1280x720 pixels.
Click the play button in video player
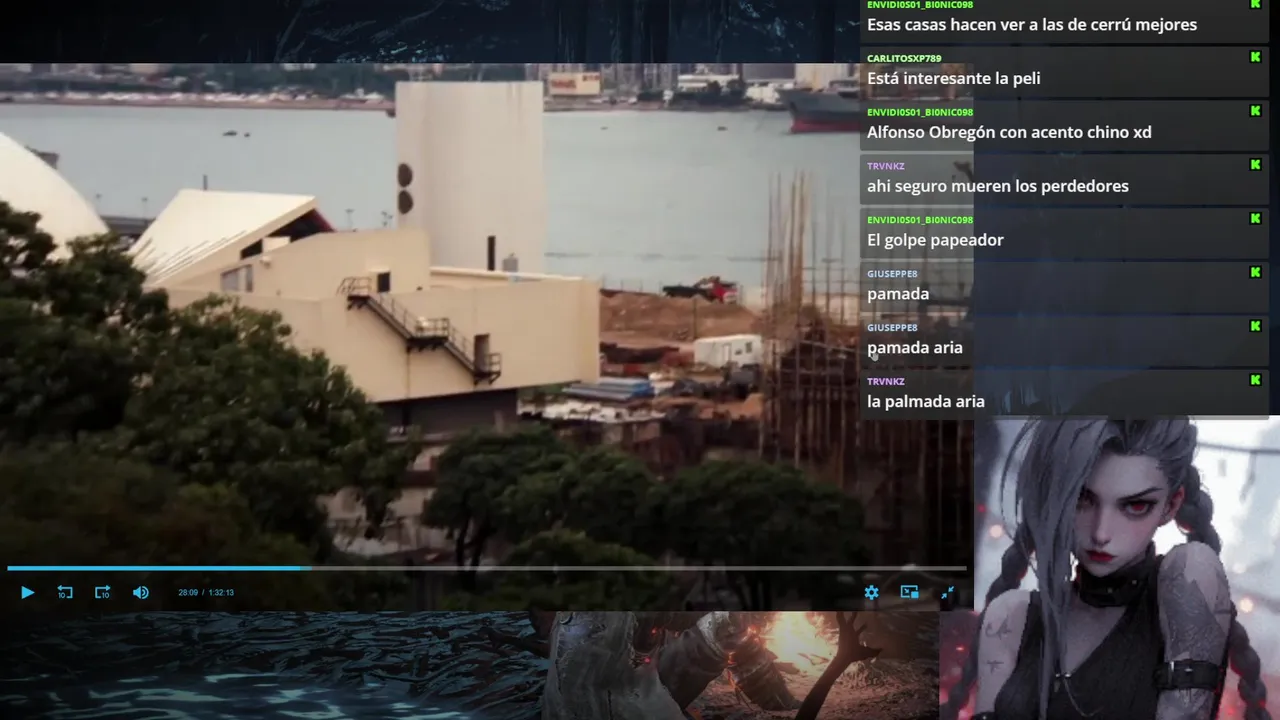point(27,593)
